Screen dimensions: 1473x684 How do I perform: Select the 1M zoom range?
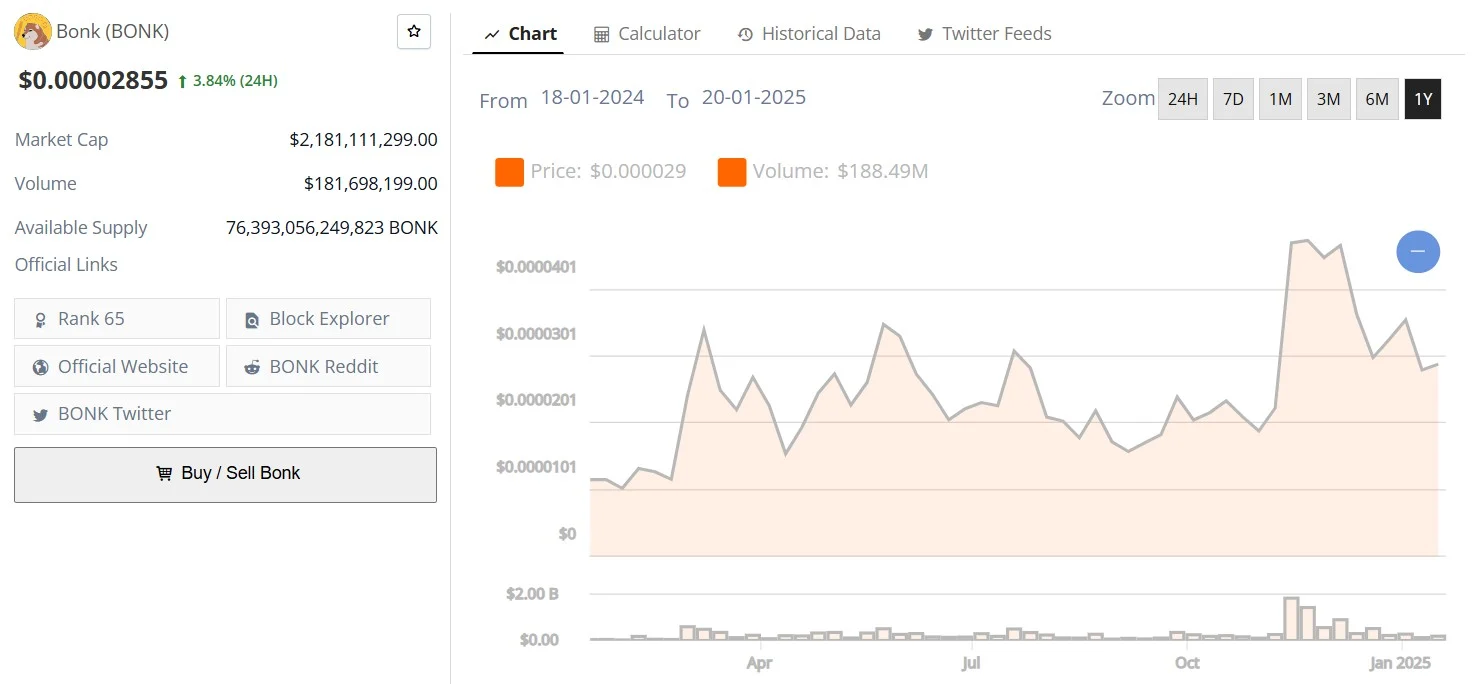click(x=1280, y=99)
